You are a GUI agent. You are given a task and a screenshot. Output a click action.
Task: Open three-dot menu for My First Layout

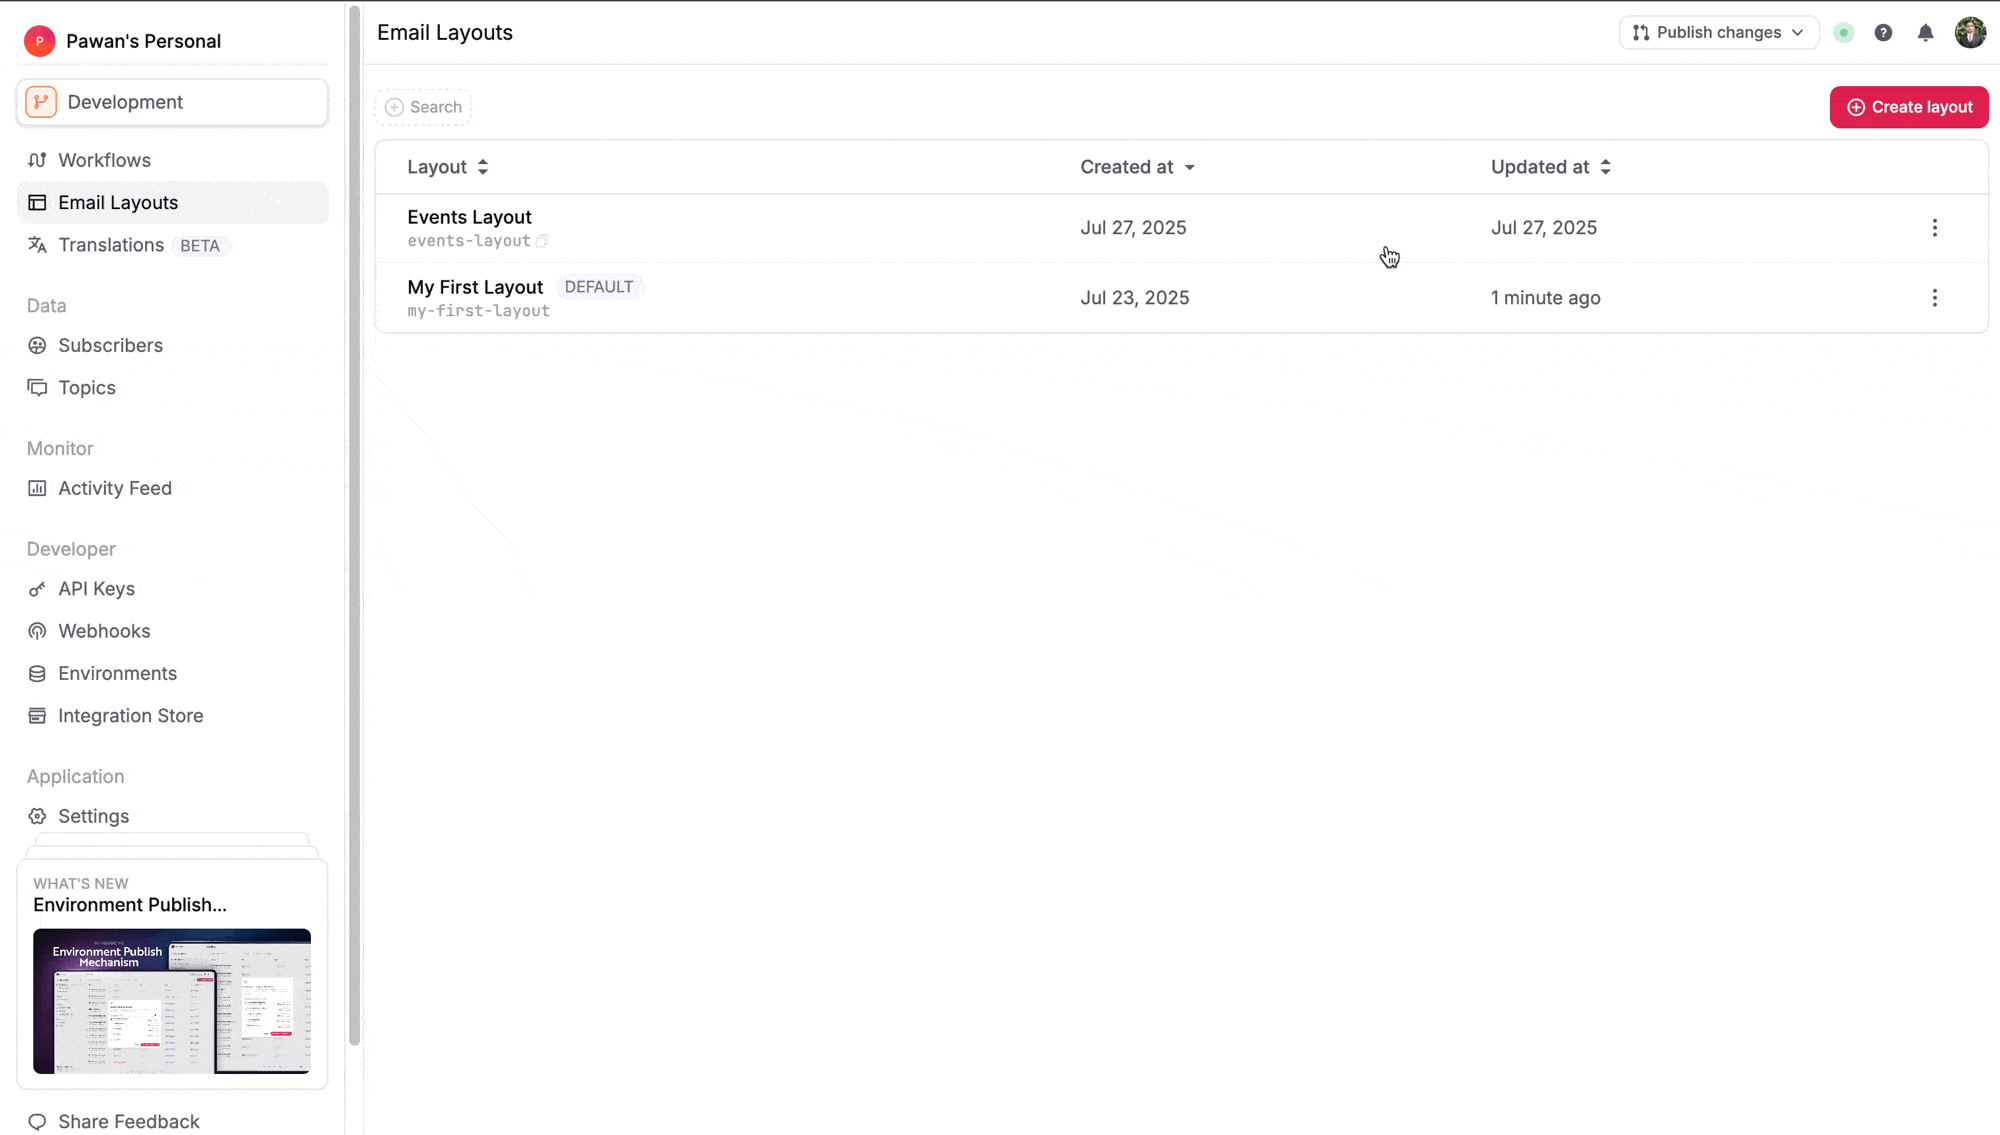tap(1934, 298)
